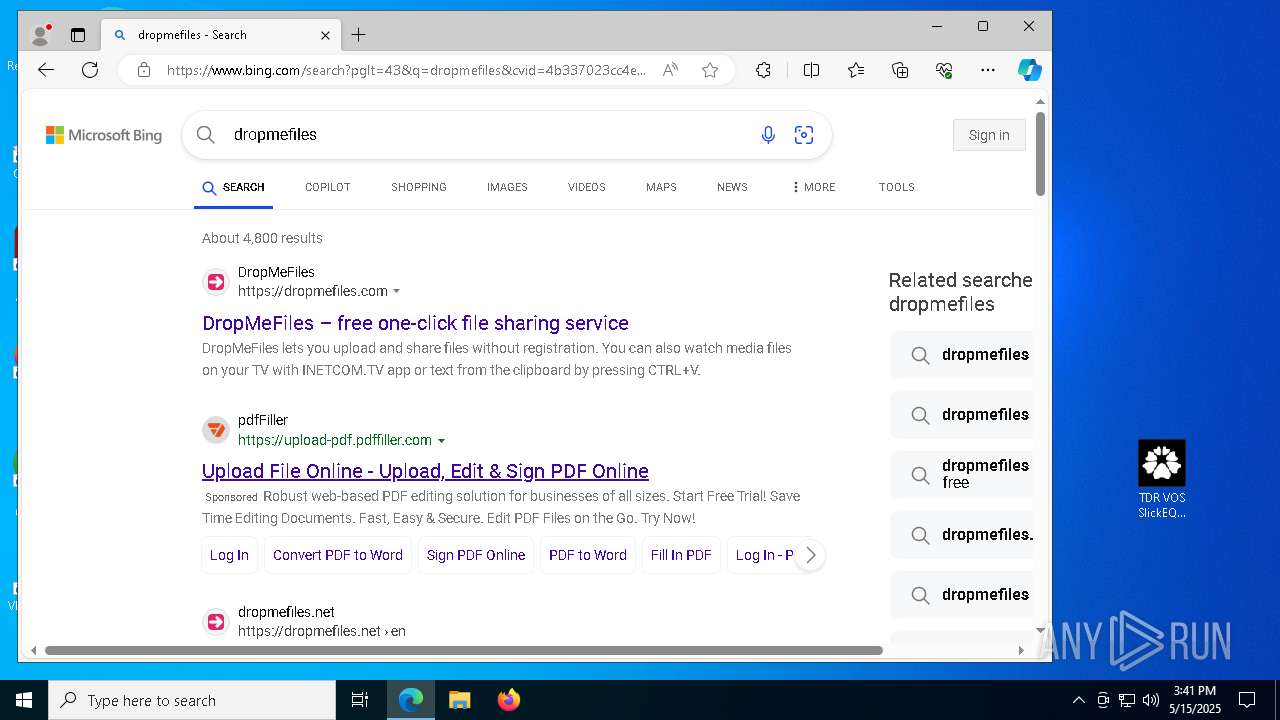
Task: Switch to the SHOPPING tab
Action: pos(419,187)
